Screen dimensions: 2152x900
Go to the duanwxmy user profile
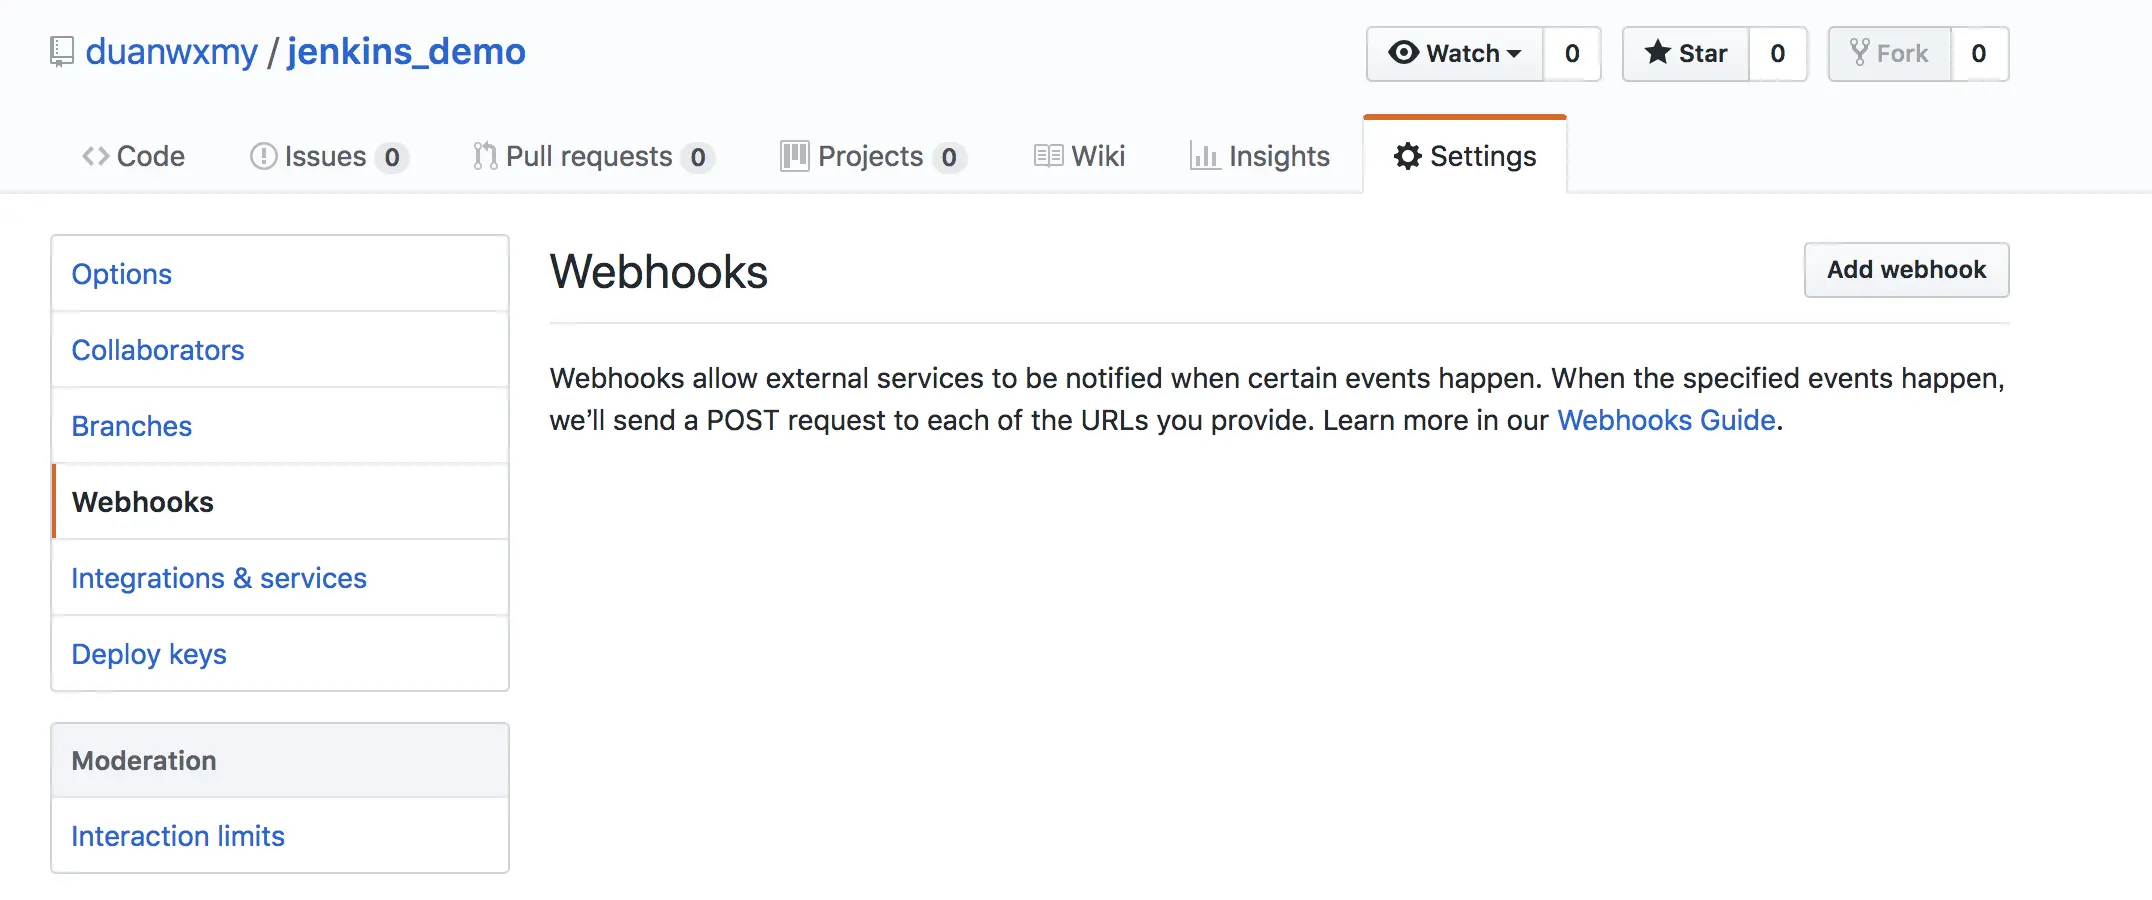coord(171,51)
